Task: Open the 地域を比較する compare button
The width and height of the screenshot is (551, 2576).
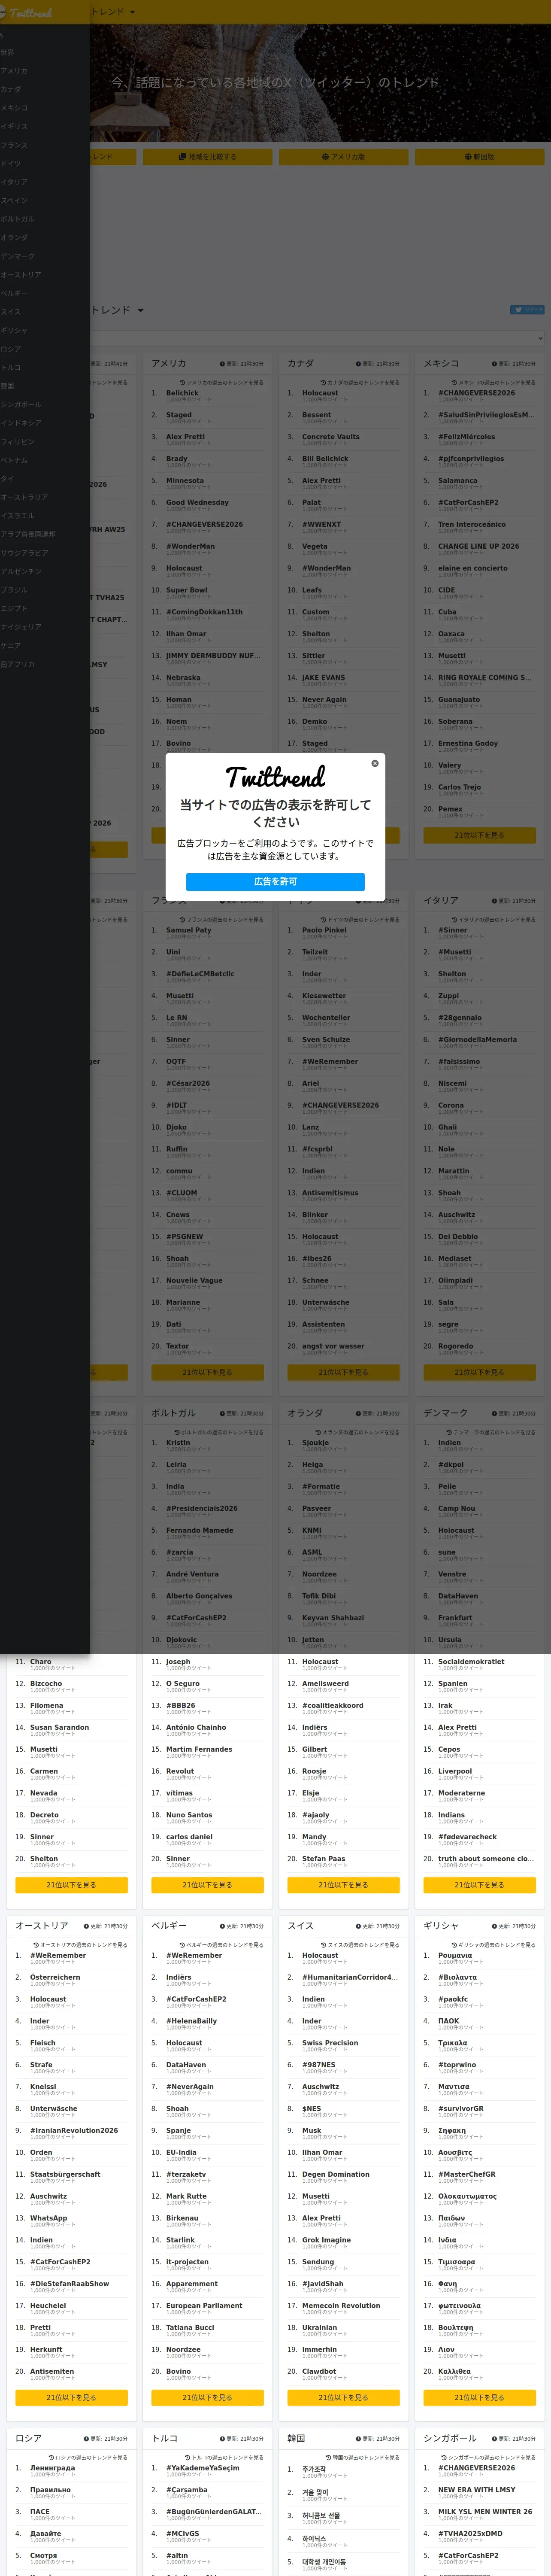Action: point(207,157)
